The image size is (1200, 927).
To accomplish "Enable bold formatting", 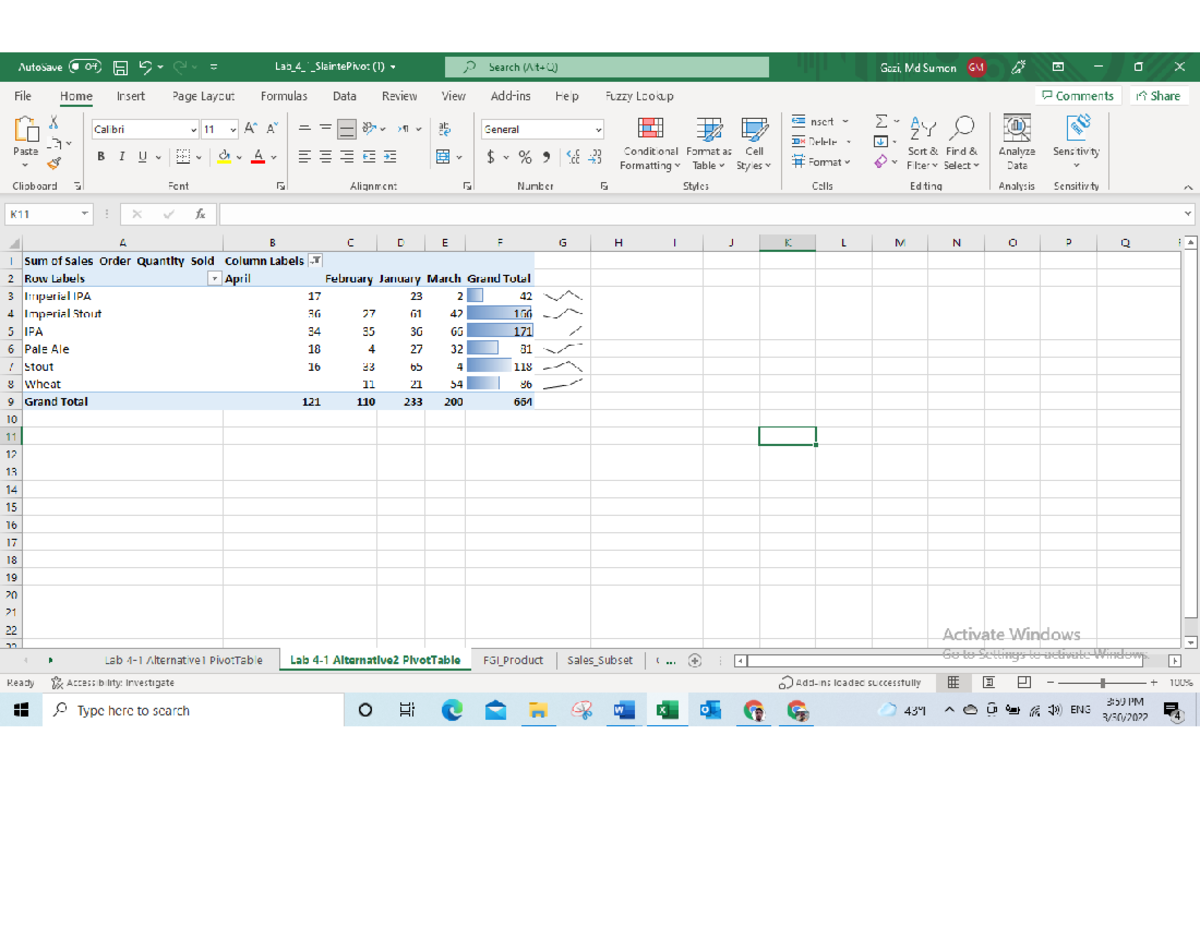I will coord(99,158).
